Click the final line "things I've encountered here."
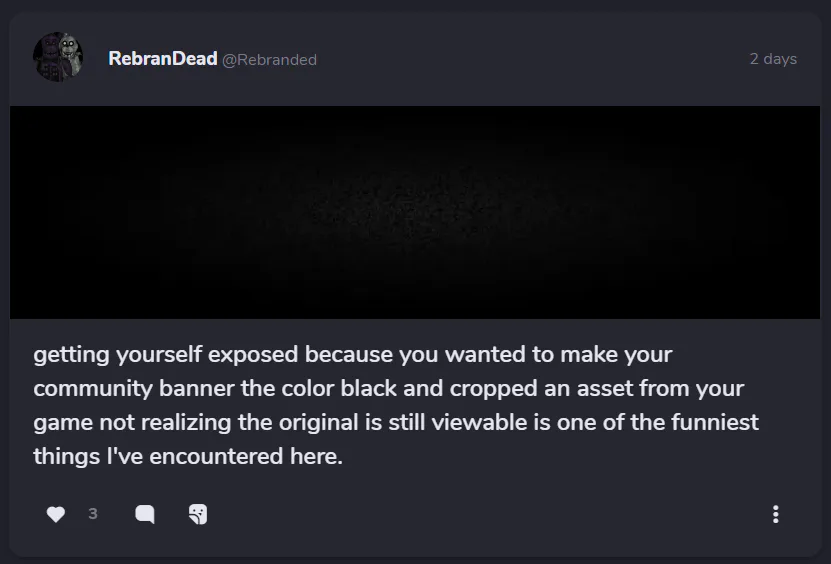The width and height of the screenshot is (831, 564). point(188,456)
